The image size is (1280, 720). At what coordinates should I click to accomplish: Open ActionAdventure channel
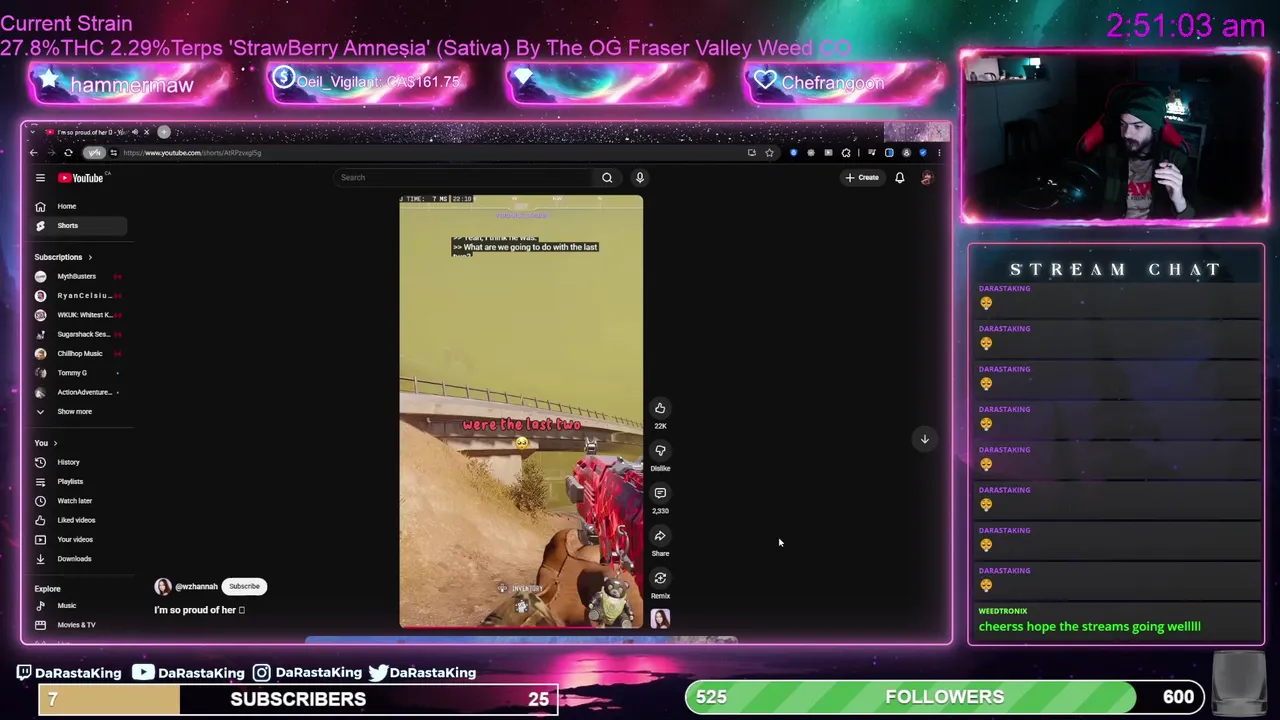78,392
